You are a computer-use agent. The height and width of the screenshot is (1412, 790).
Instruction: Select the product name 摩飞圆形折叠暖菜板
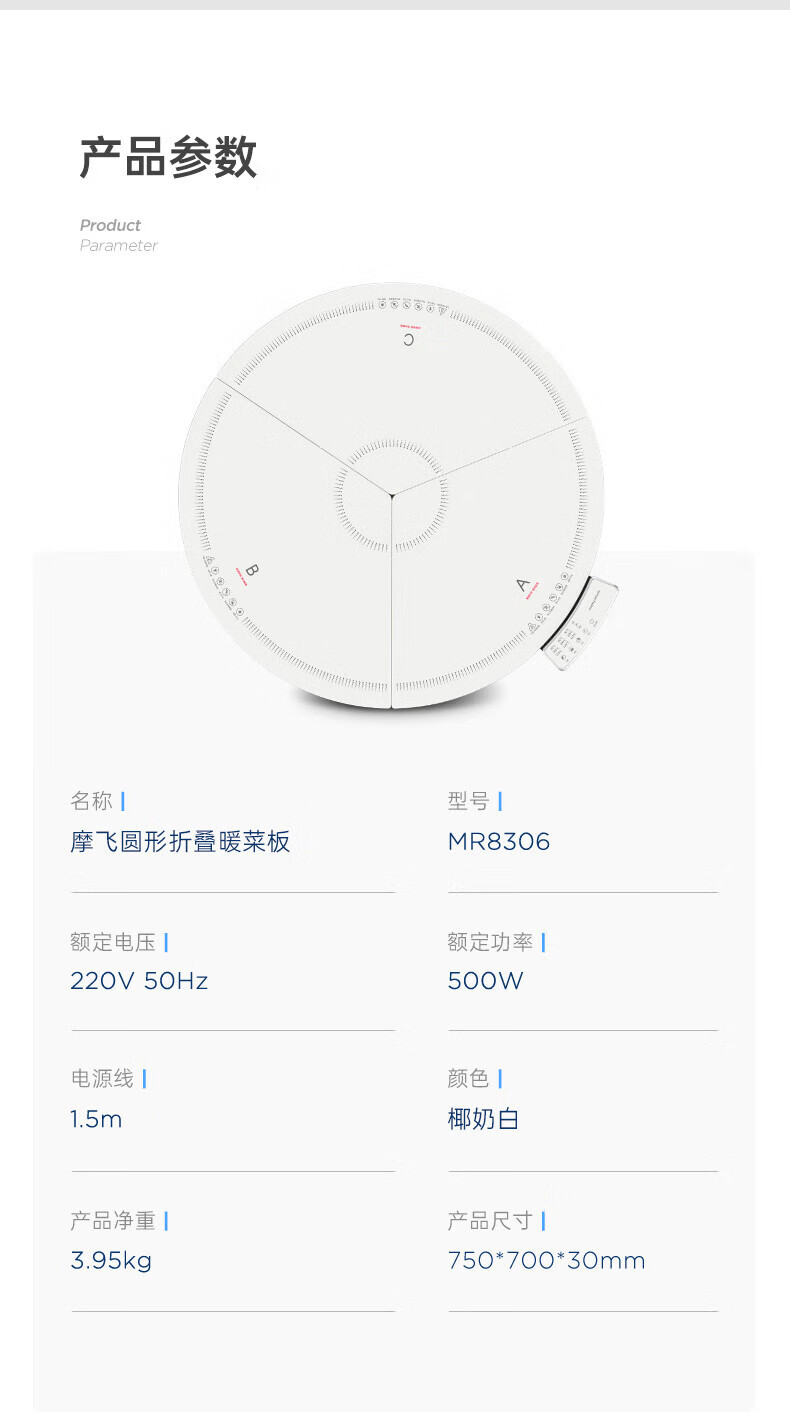point(180,842)
